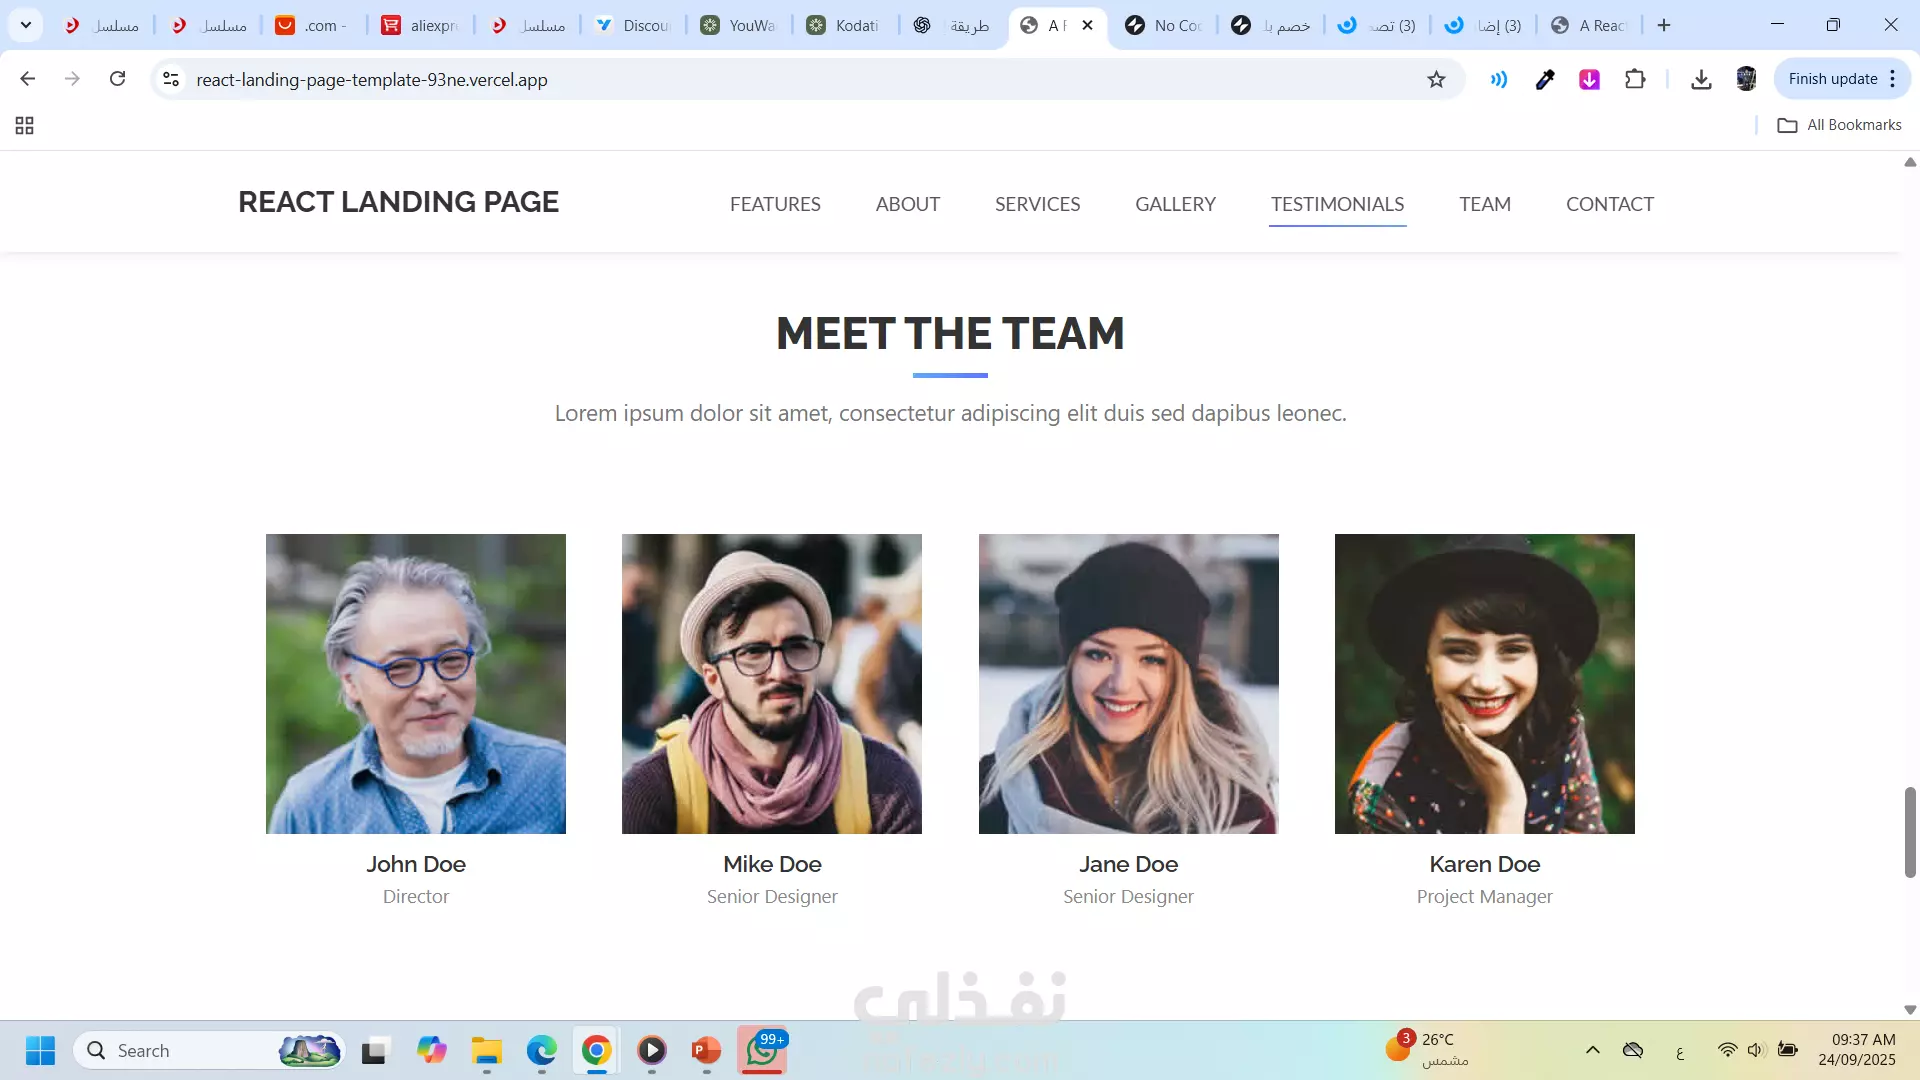The image size is (1920, 1080).
Task: Open the apps grid in bookmarks bar
Action: tap(25, 125)
